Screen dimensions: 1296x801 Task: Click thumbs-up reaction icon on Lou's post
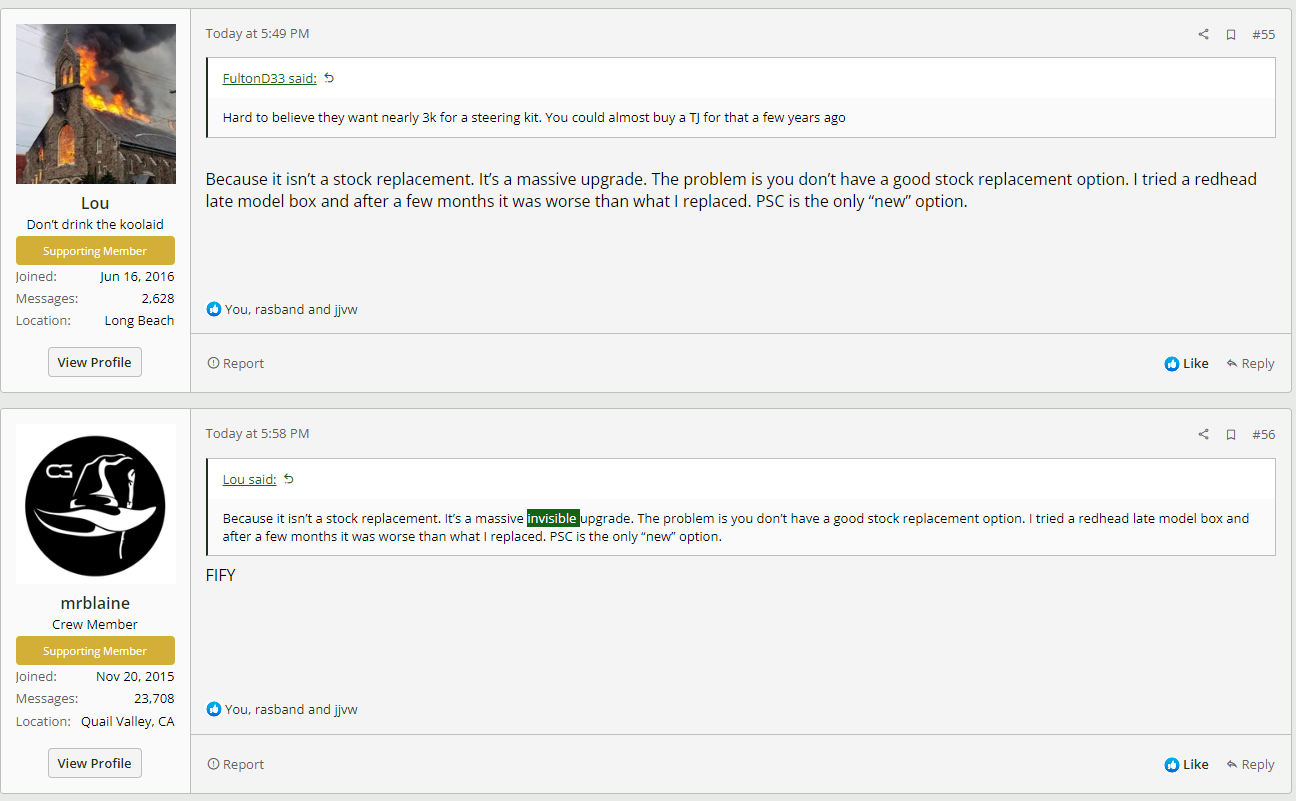pos(213,309)
